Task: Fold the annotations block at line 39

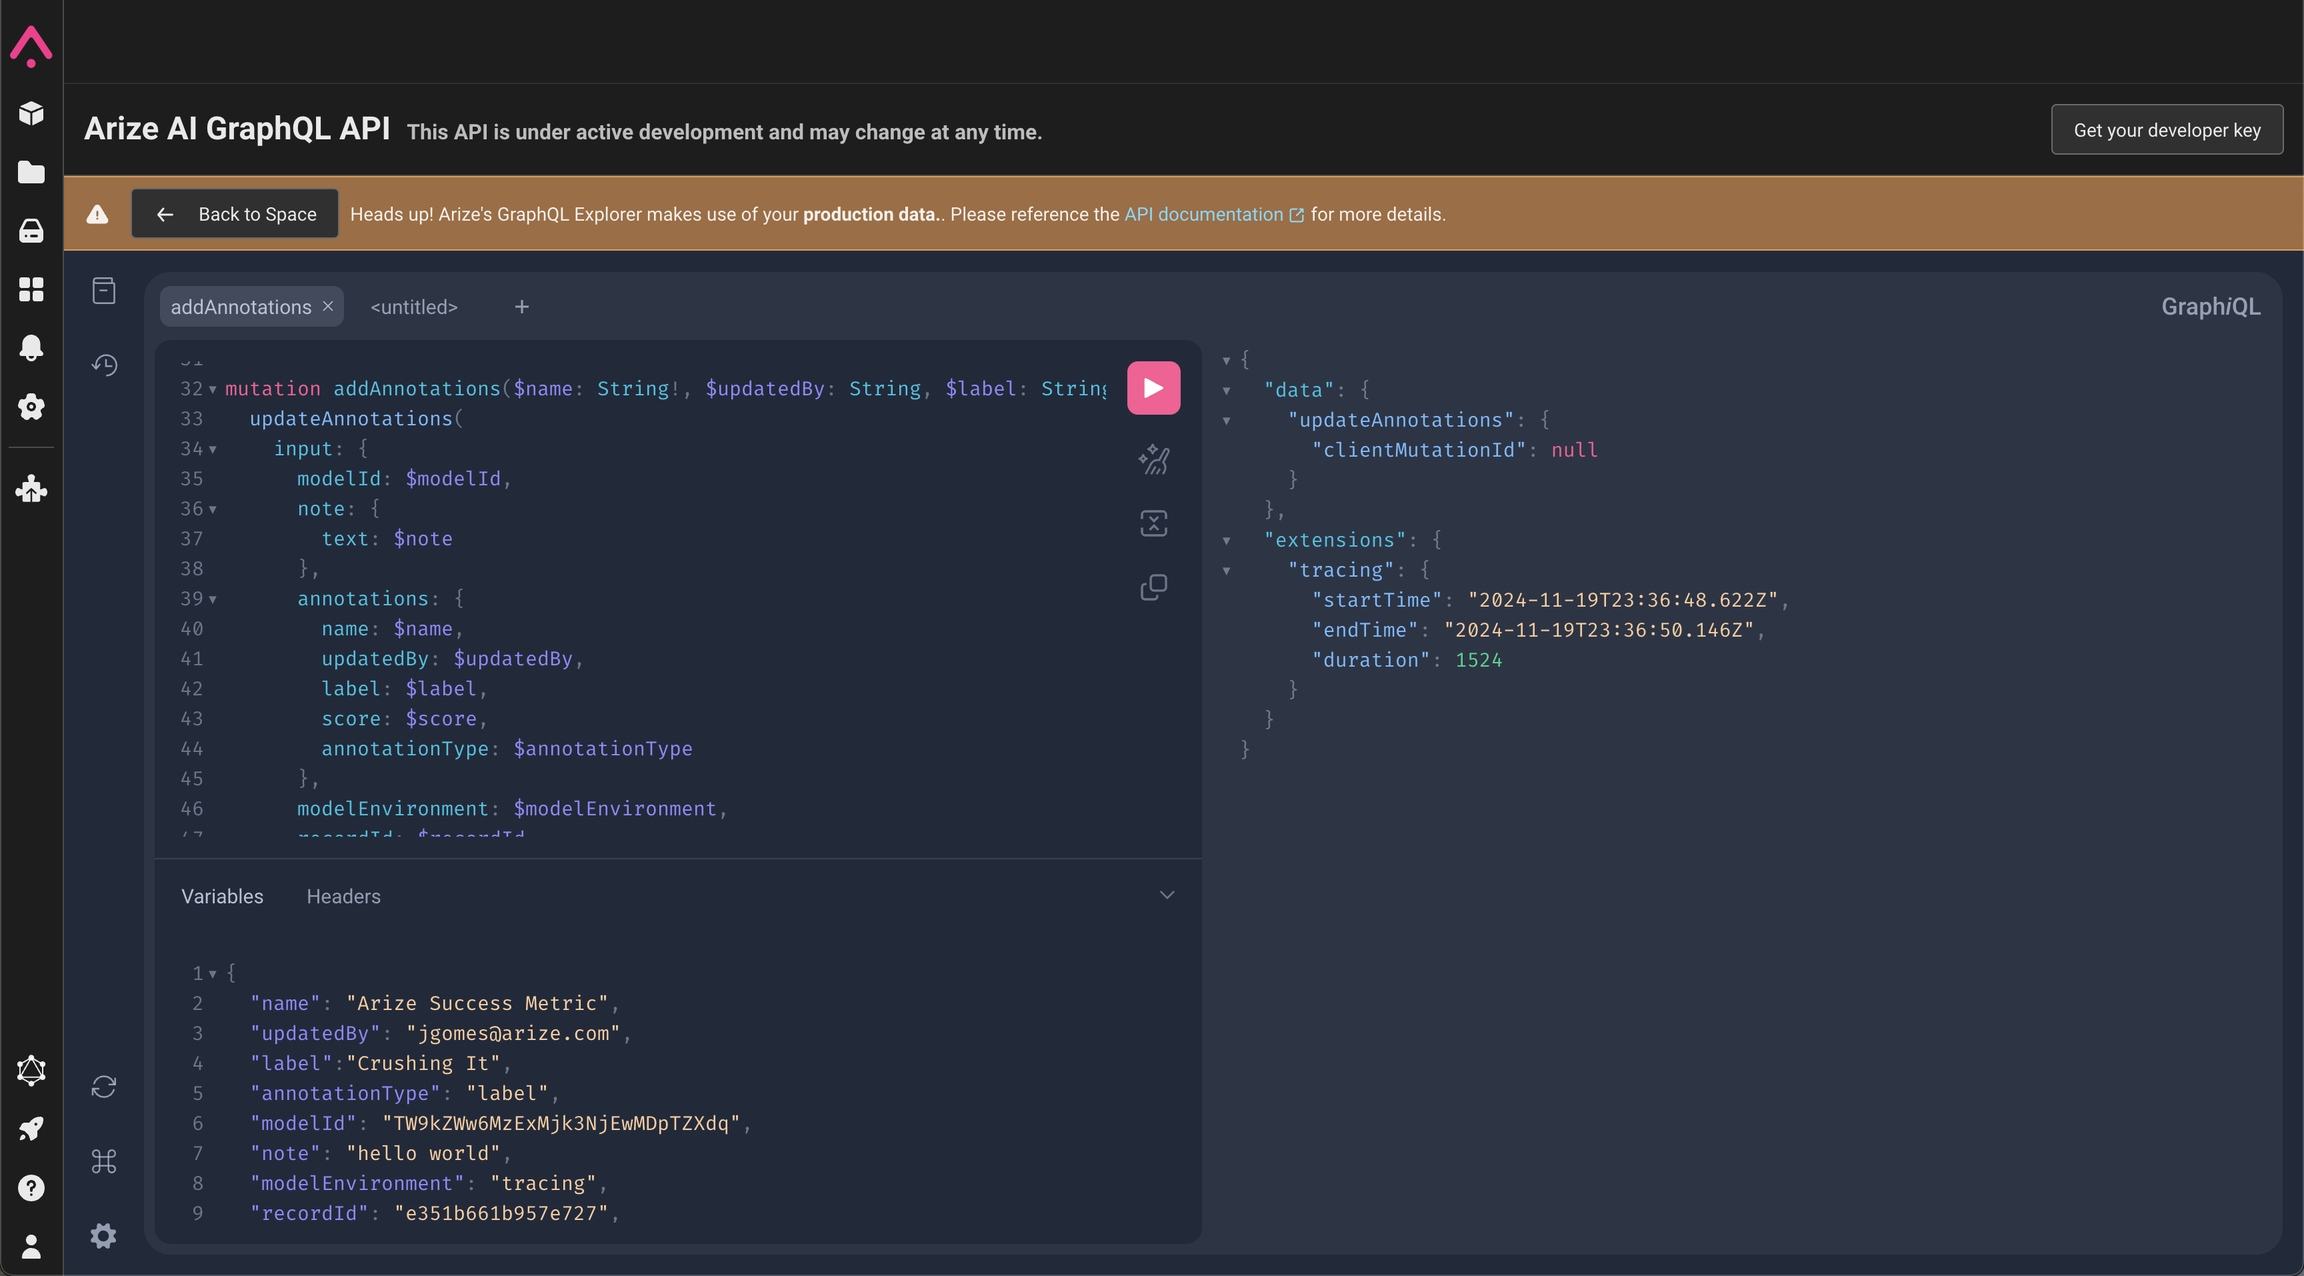Action: coord(213,599)
